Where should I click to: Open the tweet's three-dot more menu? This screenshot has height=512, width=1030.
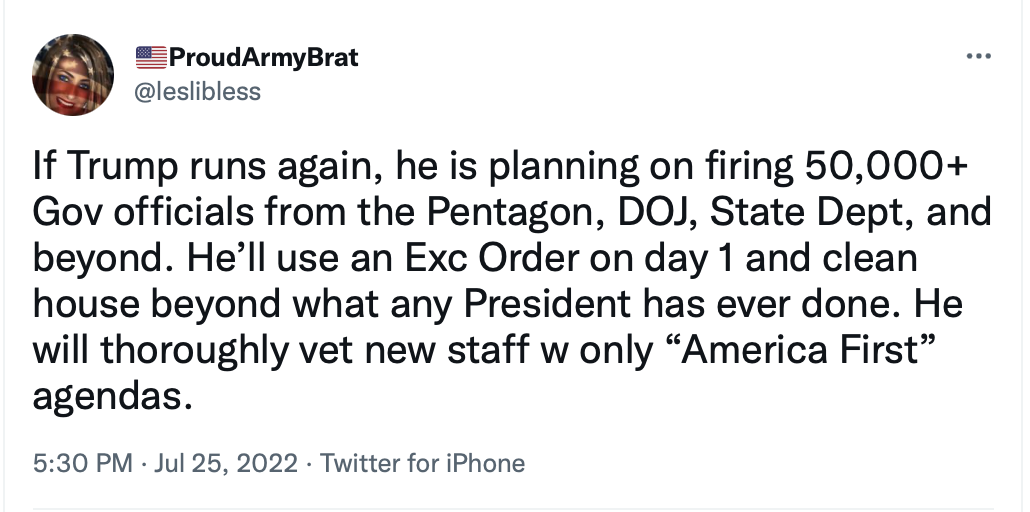point(978,57)
